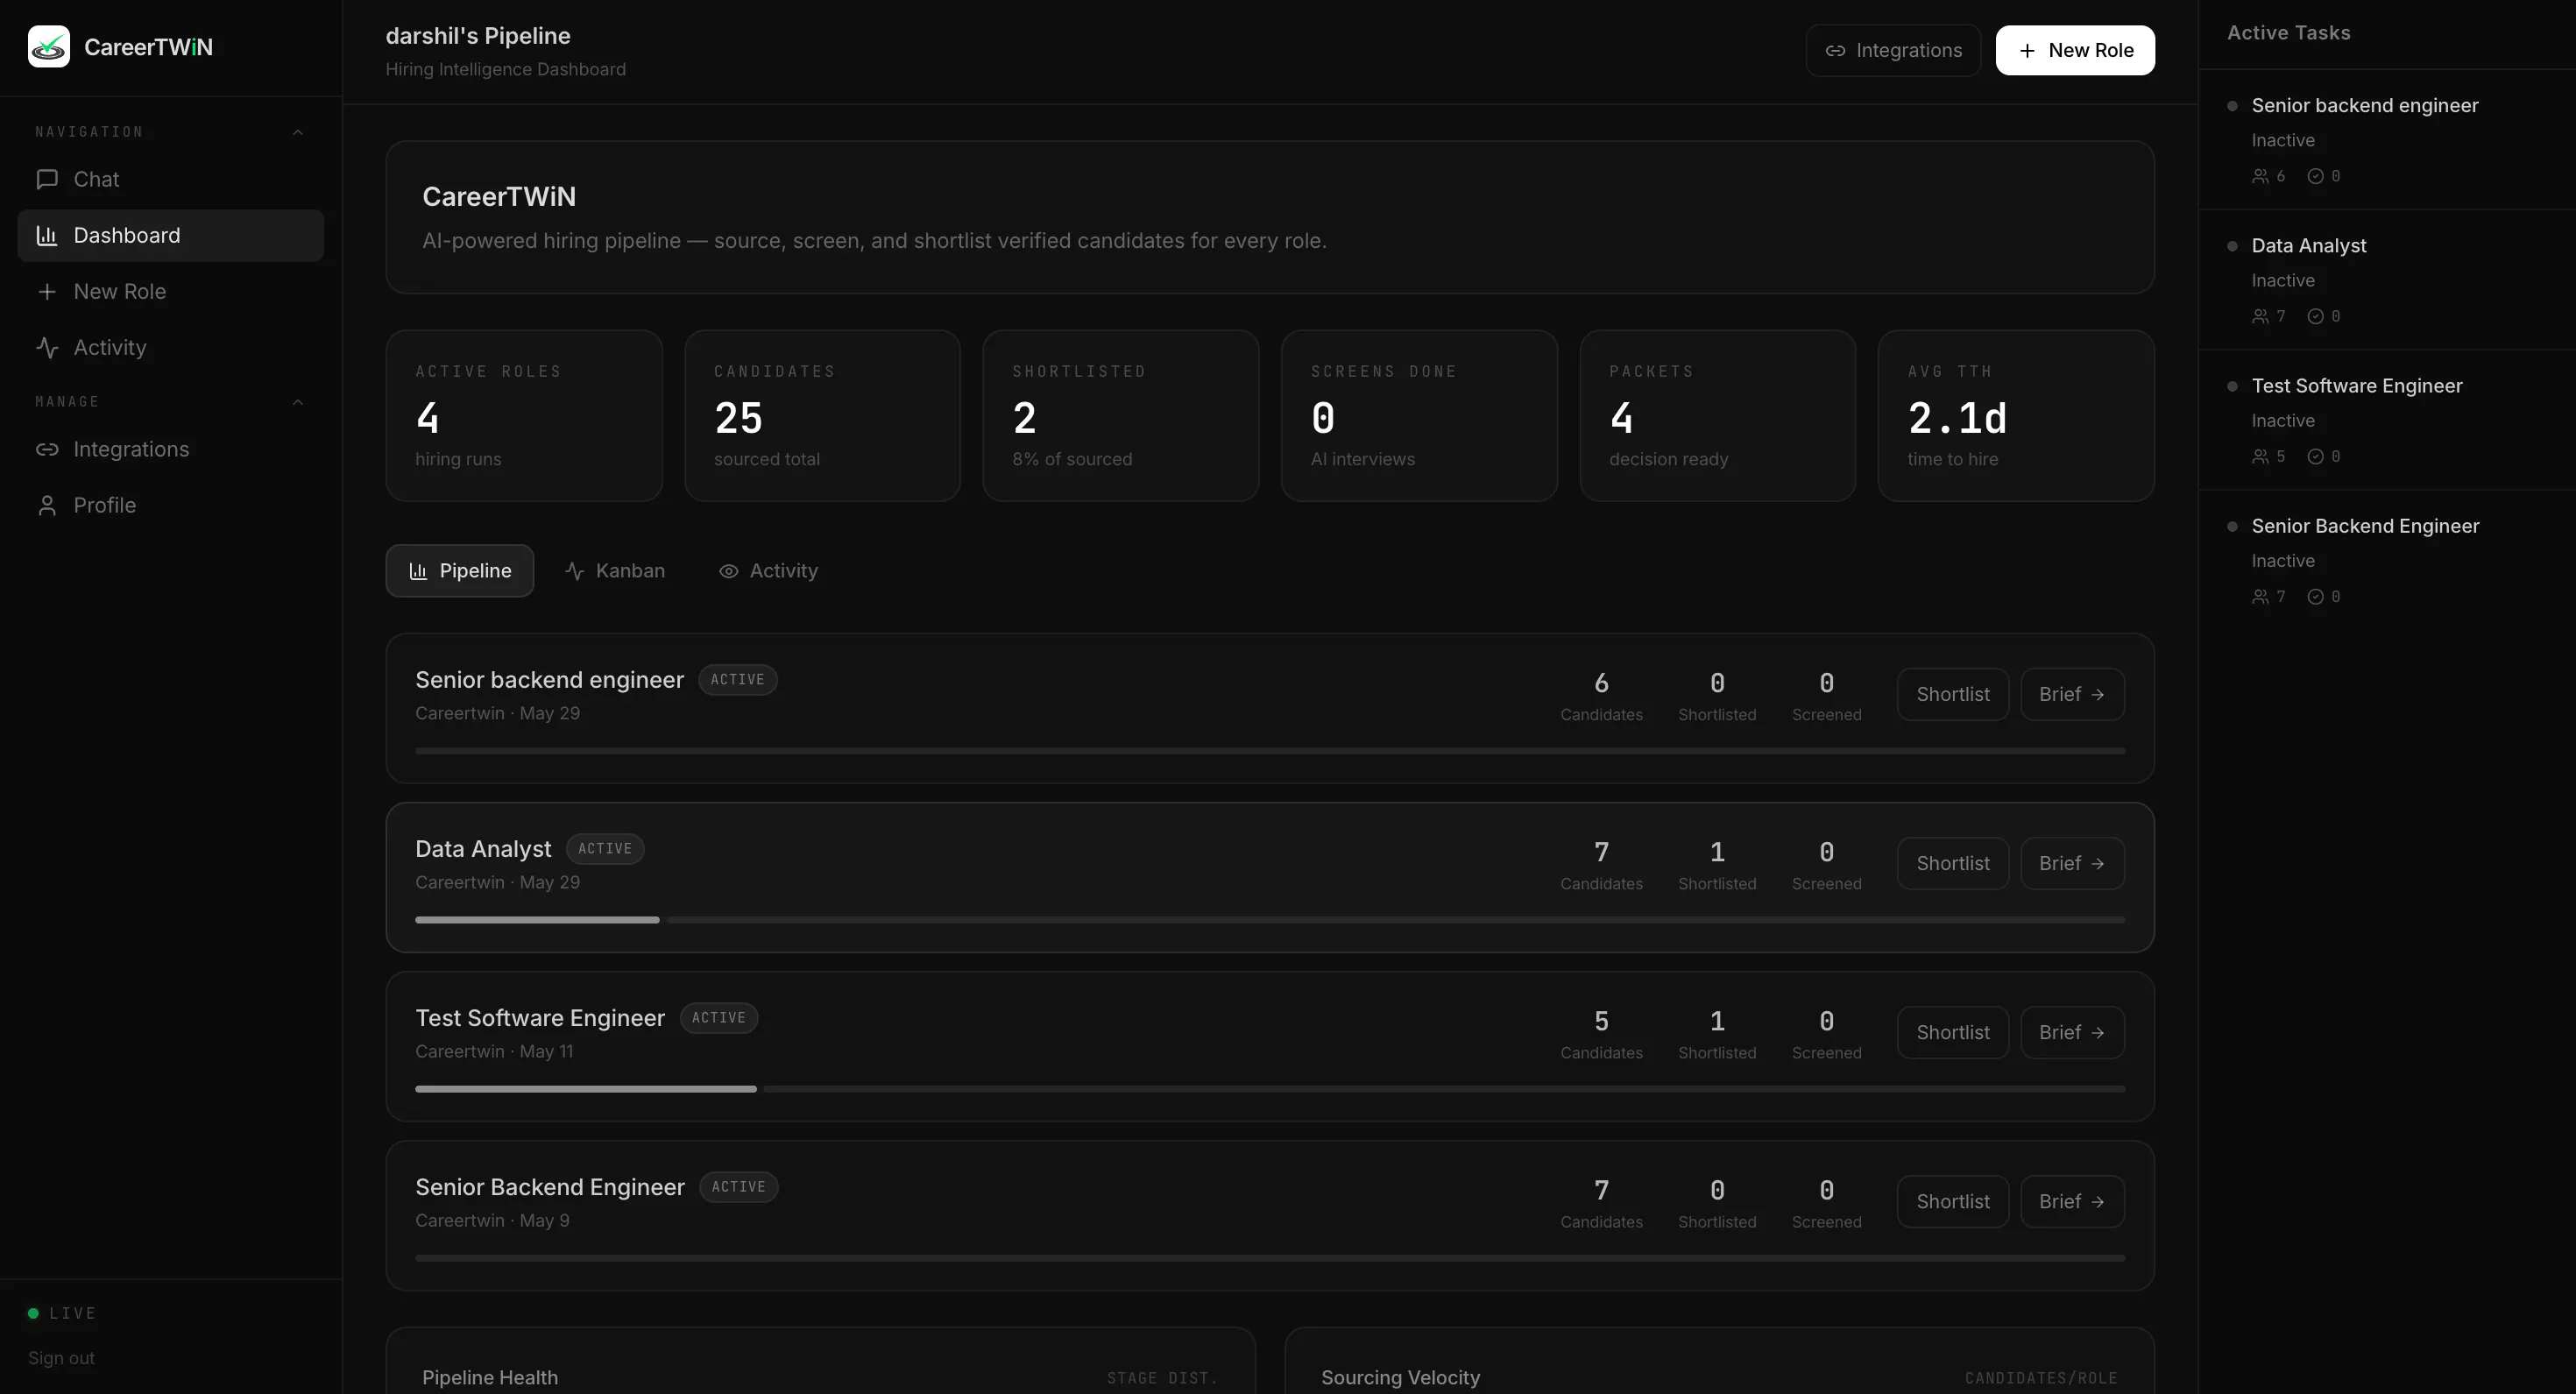Click Shortlist for Data Analyst
2576x1394 pixels.
click(1953, 863)
